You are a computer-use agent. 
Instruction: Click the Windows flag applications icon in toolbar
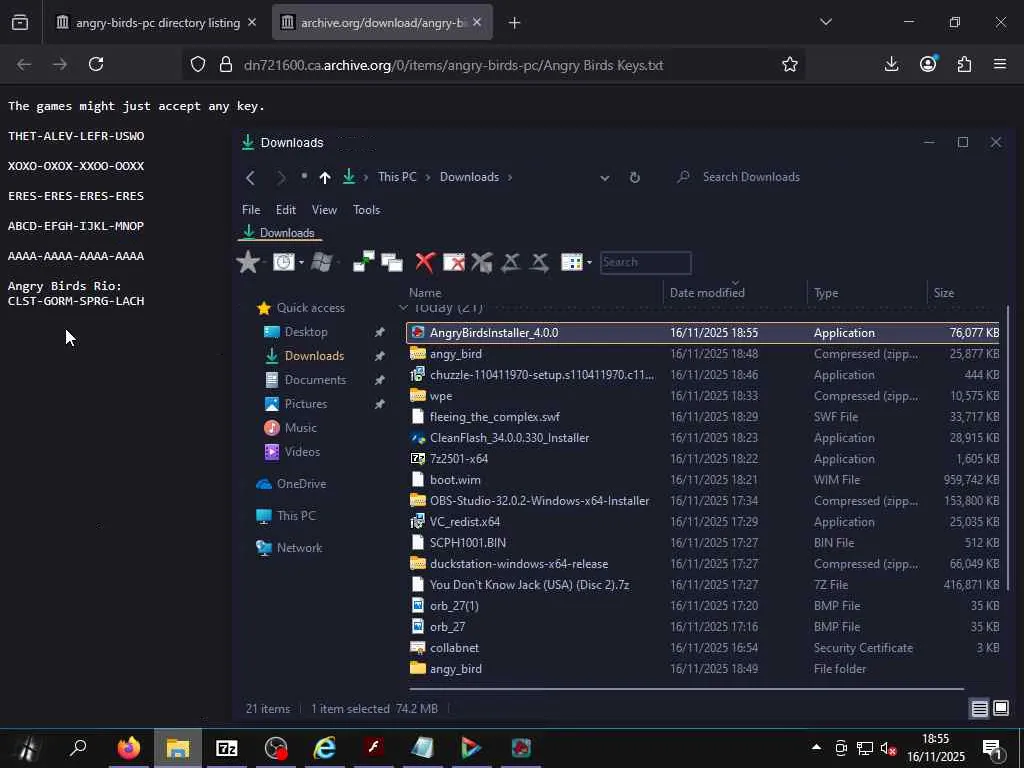tap(321, 262)
